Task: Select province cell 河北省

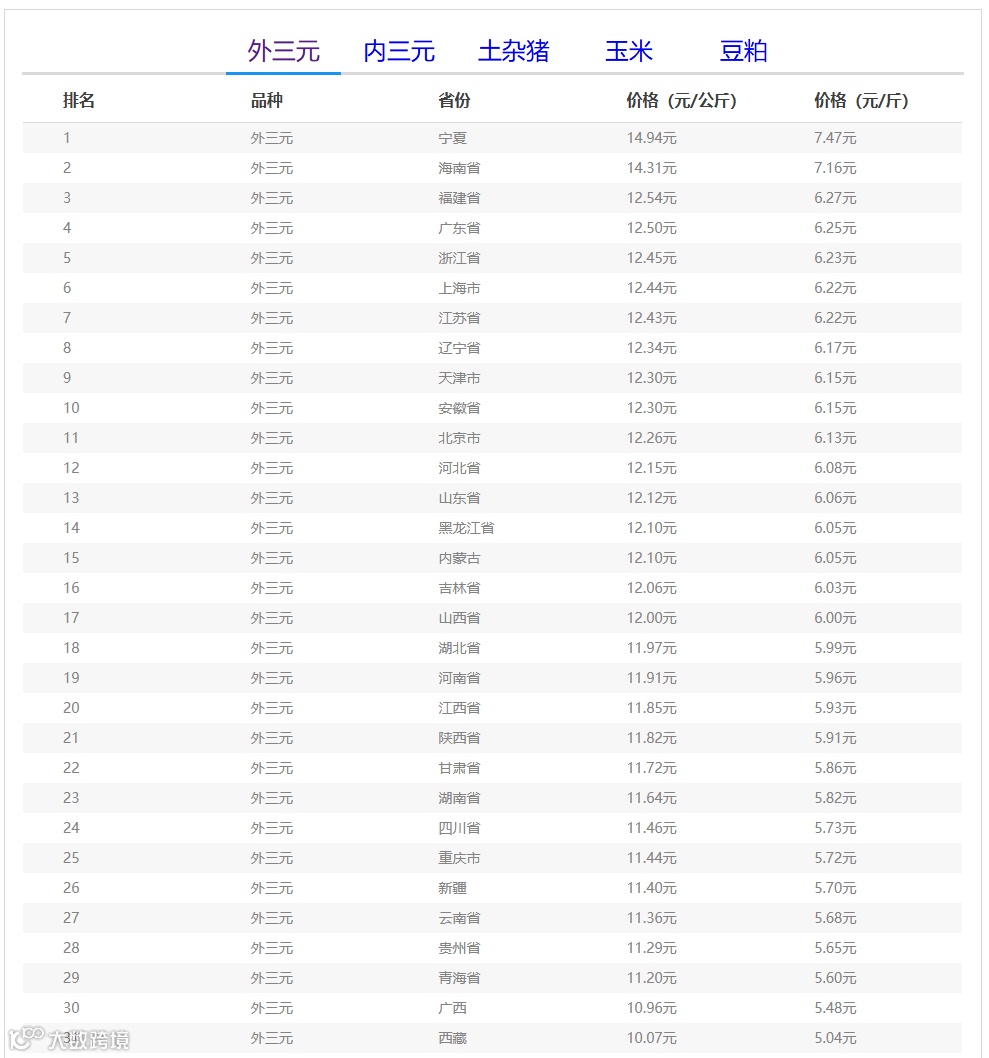Action: pos(459,468)
